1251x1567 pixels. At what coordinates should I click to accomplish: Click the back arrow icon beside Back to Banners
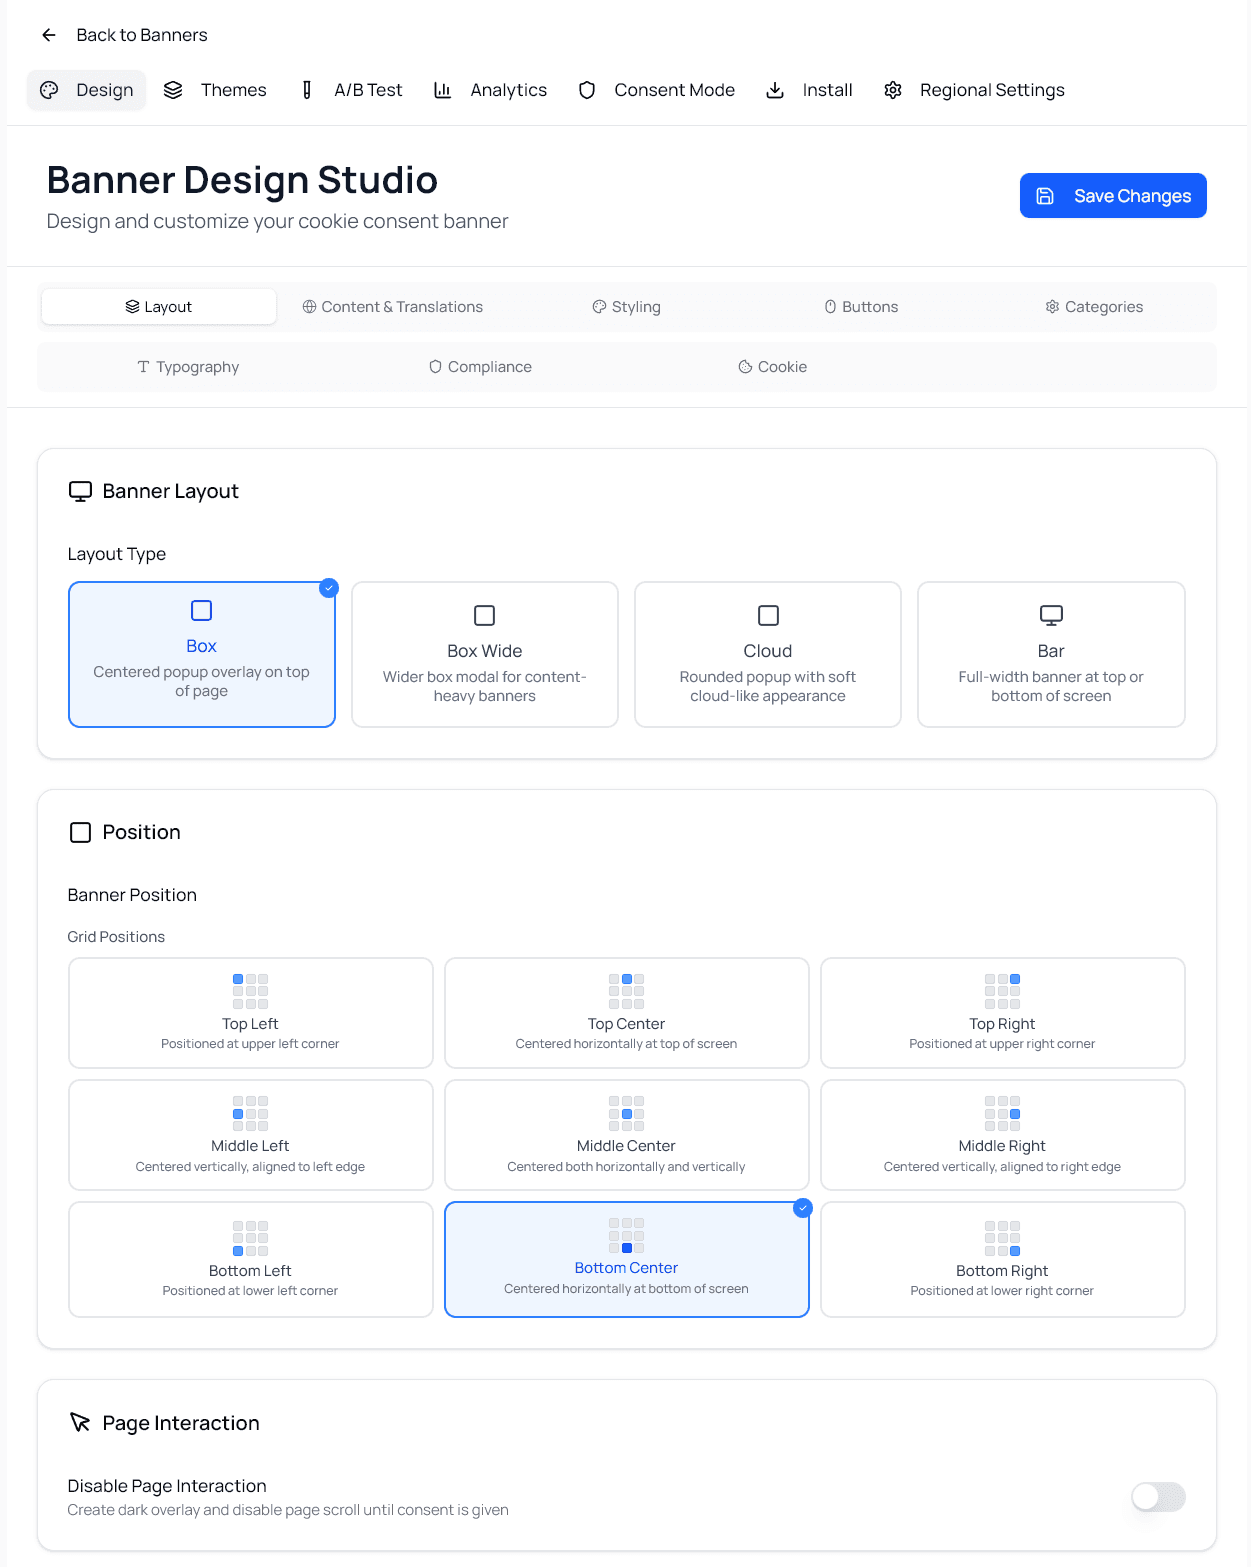click(x=48, y=35)
